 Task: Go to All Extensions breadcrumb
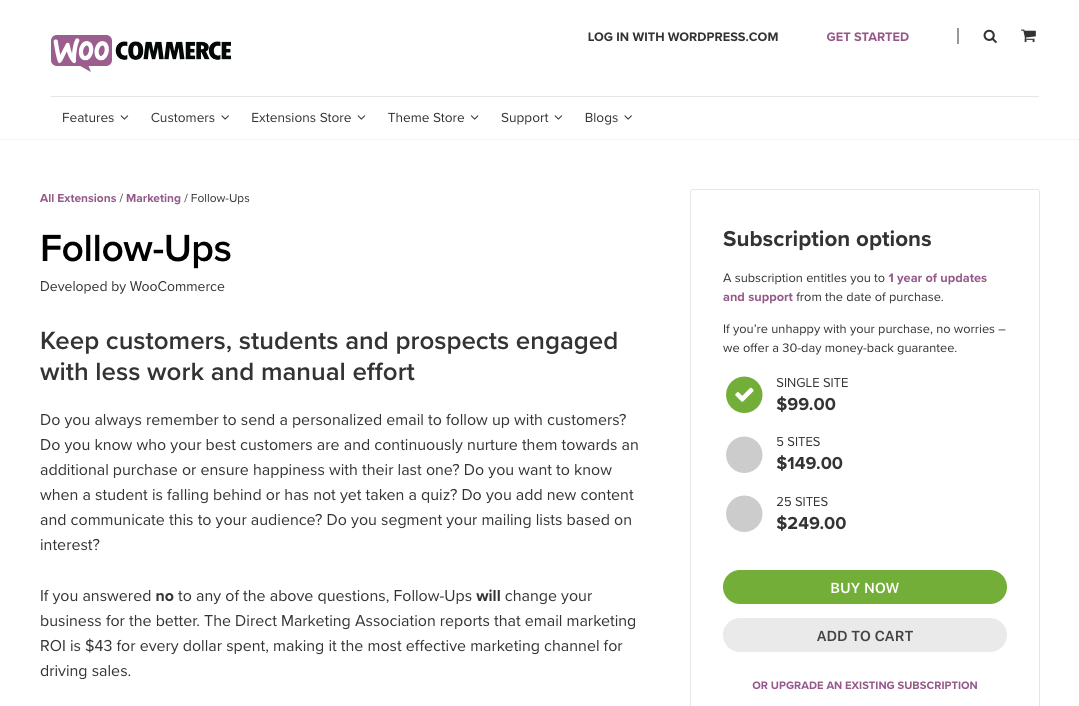pyautogui.click(x=78, y=198)
